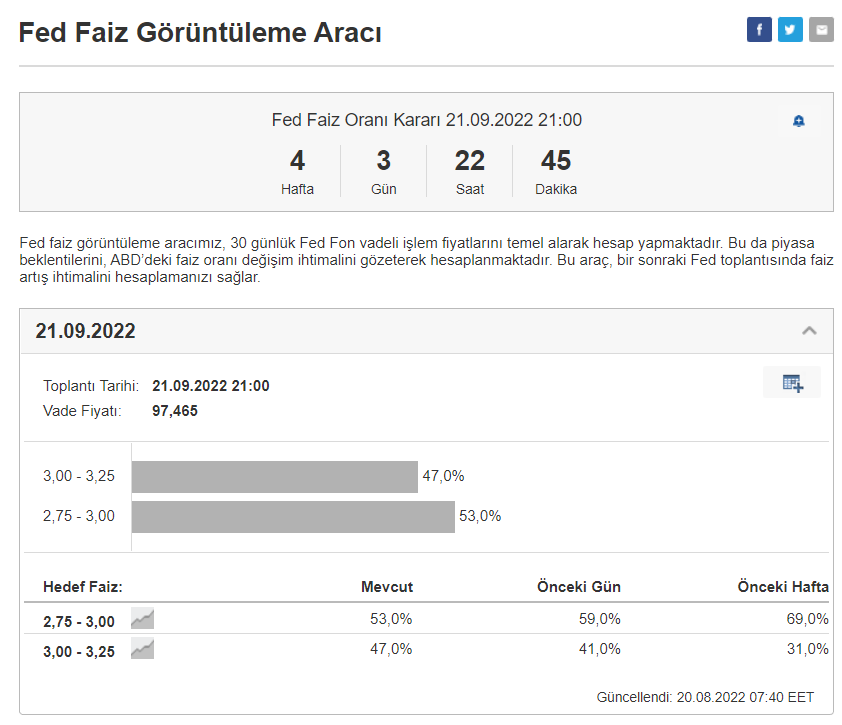Click the Hedef Faiz column header
842x725 pixels.
[82, 587]
